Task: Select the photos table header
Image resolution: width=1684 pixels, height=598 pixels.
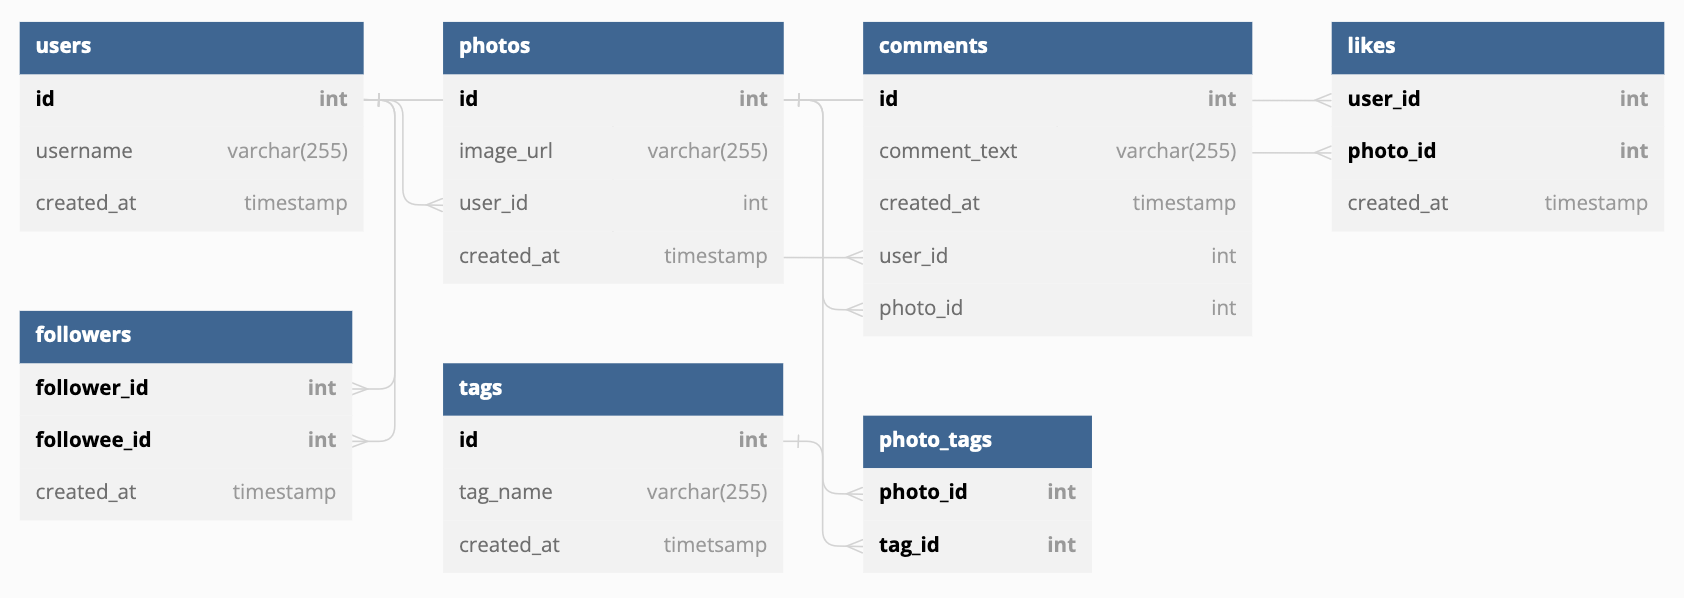Action: coord(613,47)
